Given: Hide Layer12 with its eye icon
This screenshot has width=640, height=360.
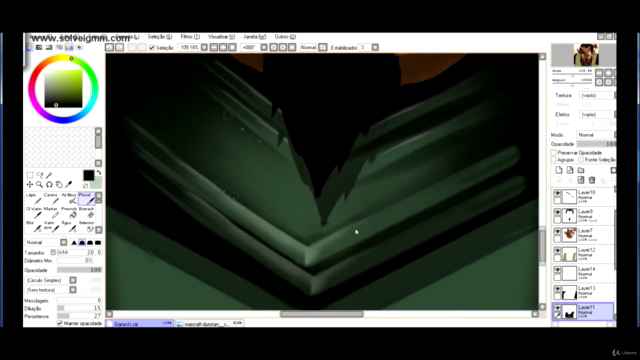Looking at the screenshot, I should (557, 251).
